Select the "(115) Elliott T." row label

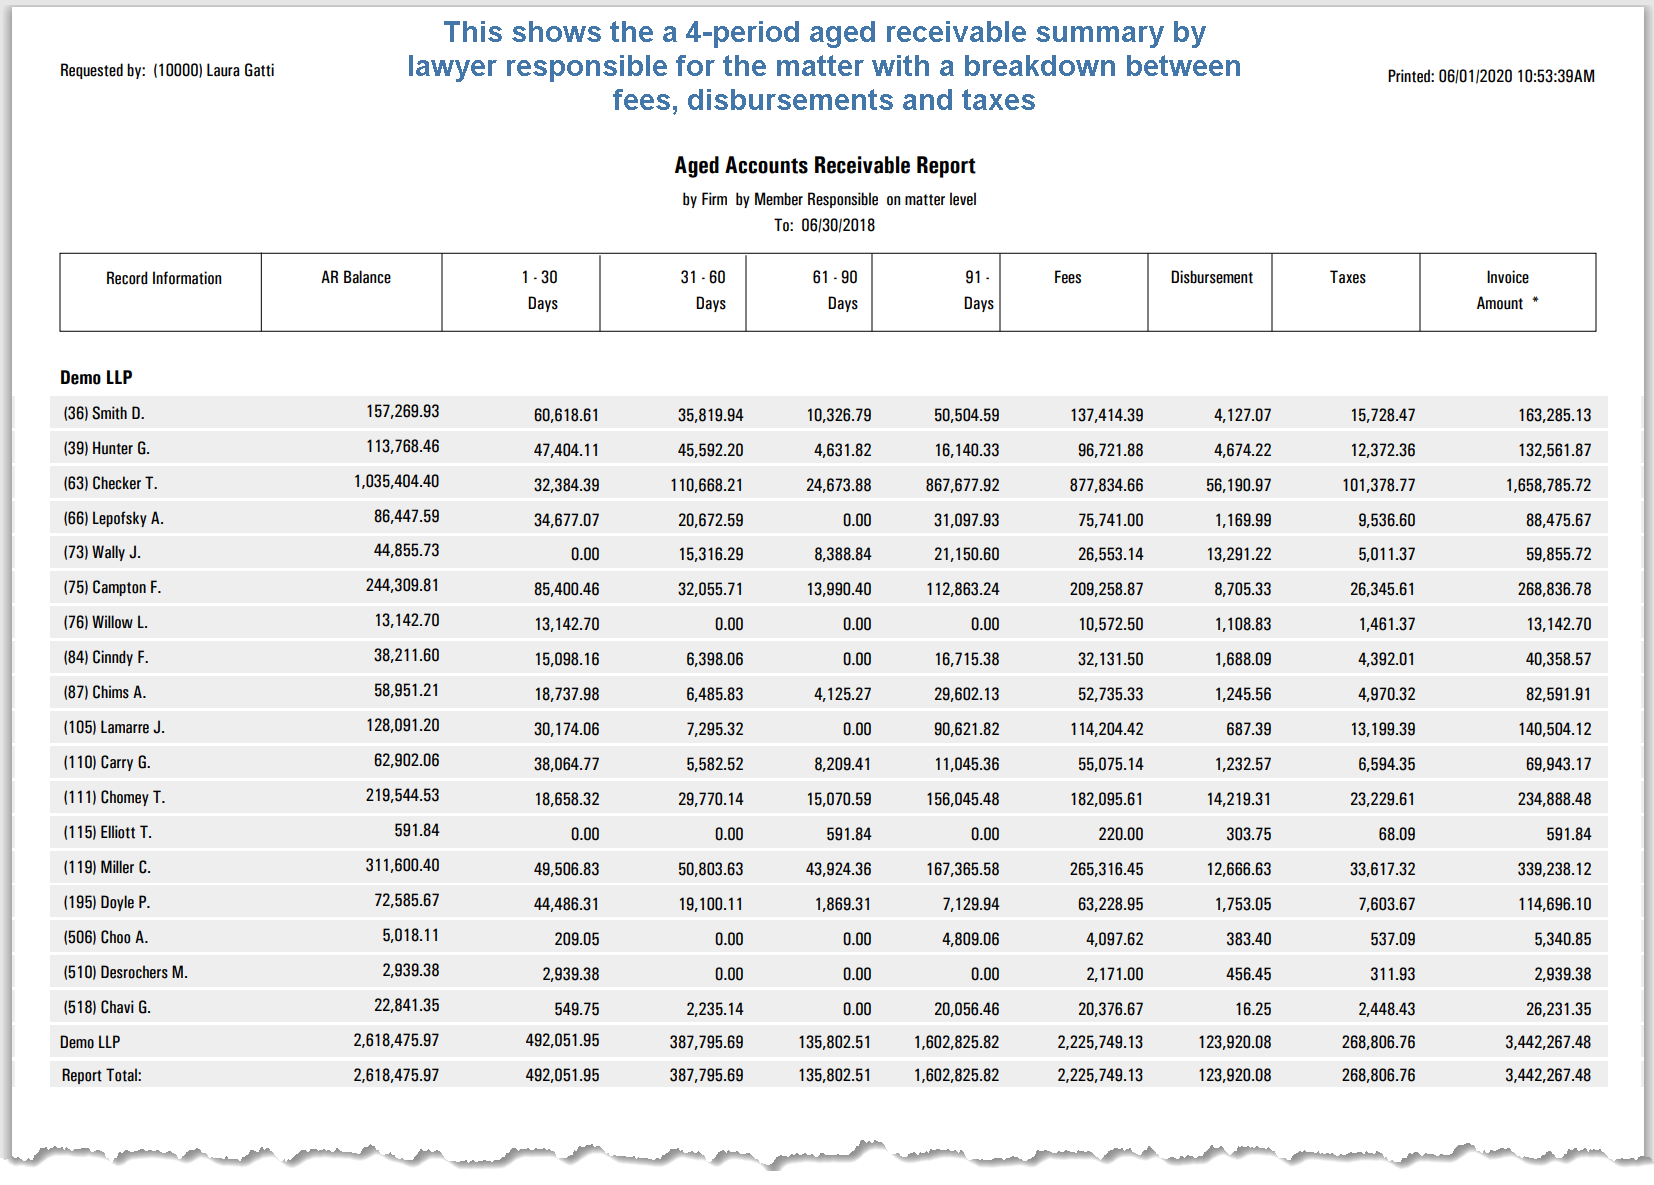[108, 832]
